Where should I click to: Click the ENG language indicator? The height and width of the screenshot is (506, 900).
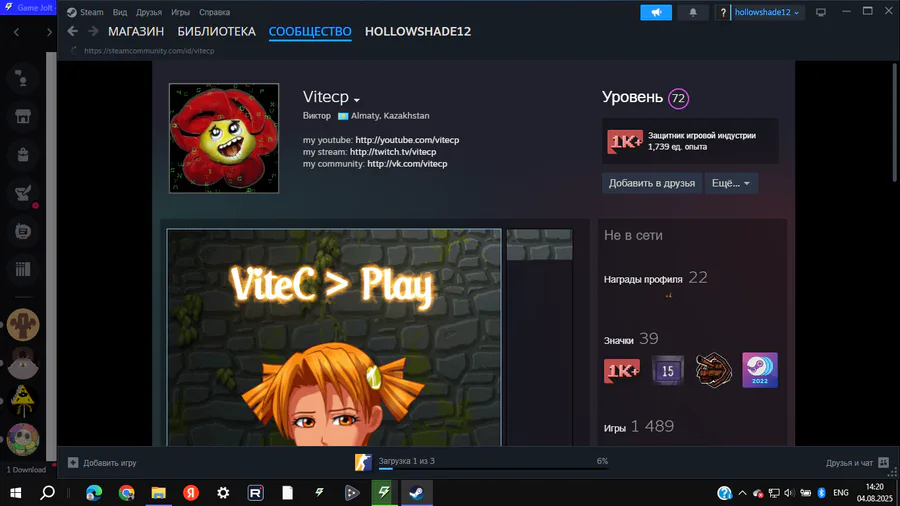pos(841,493)
